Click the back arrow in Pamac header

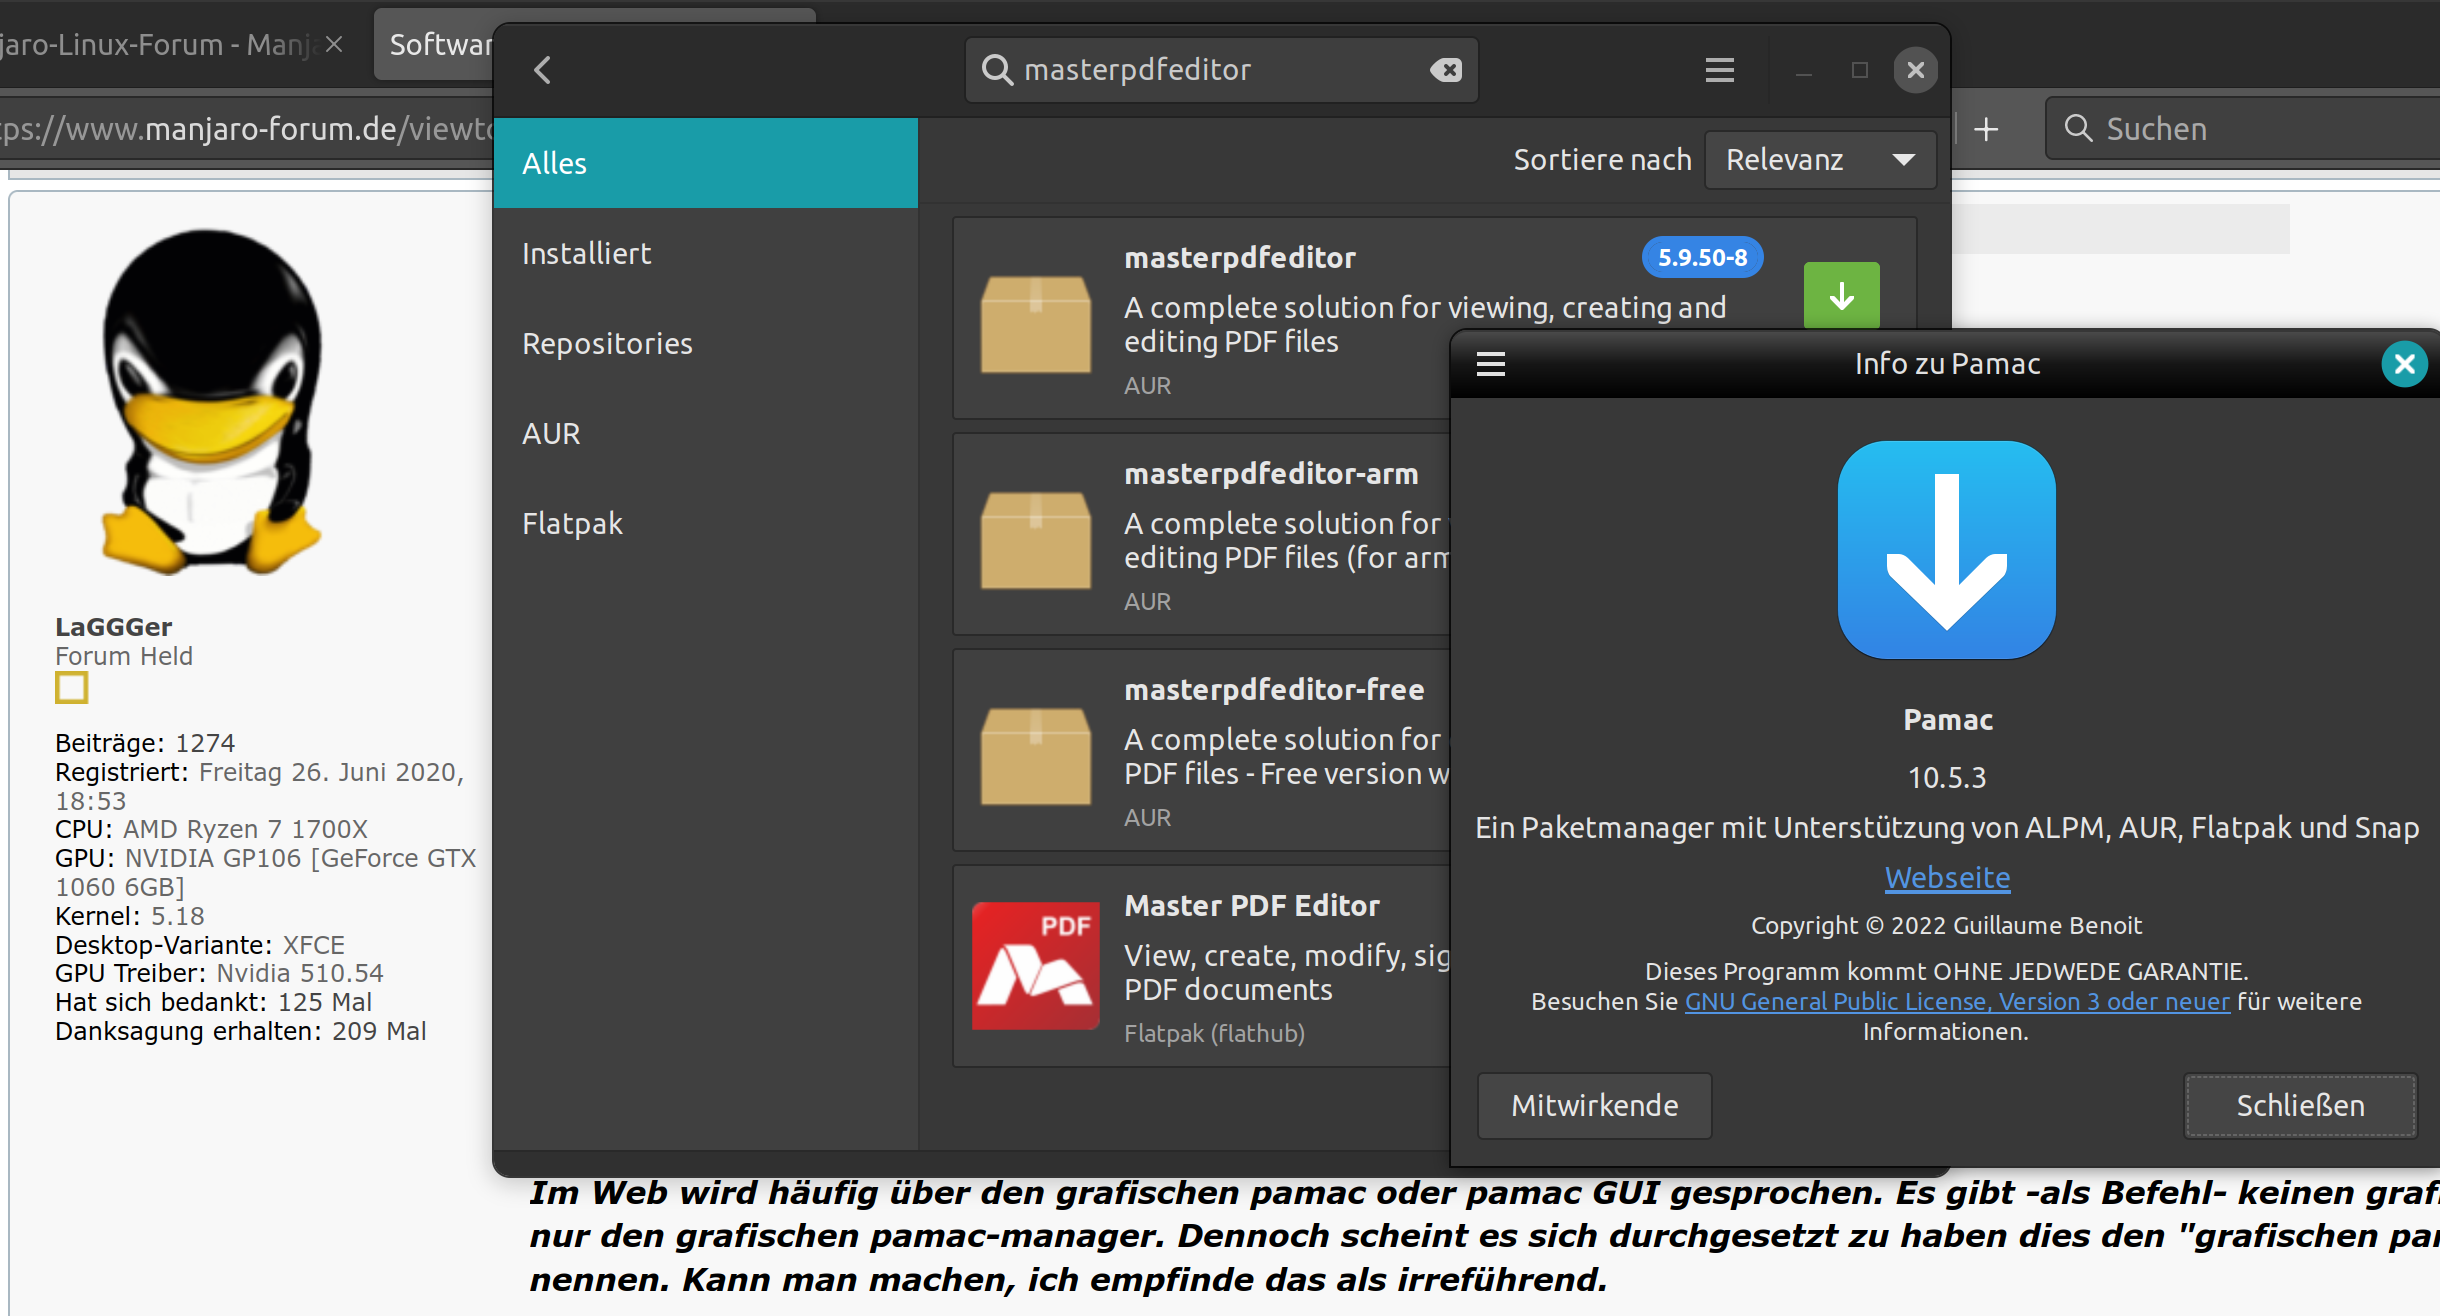[x=543, y=70]
